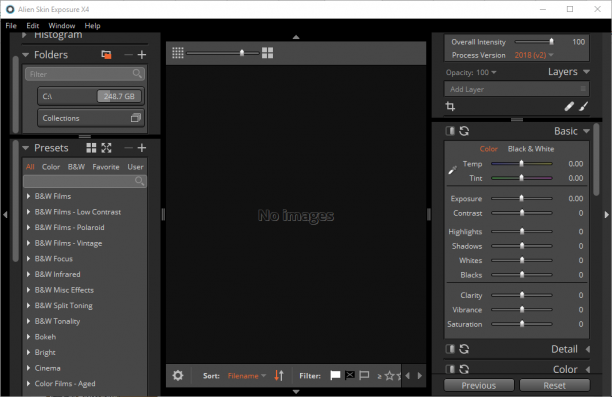Click the small thumbnails grid icon

click(x=178, y=53)
